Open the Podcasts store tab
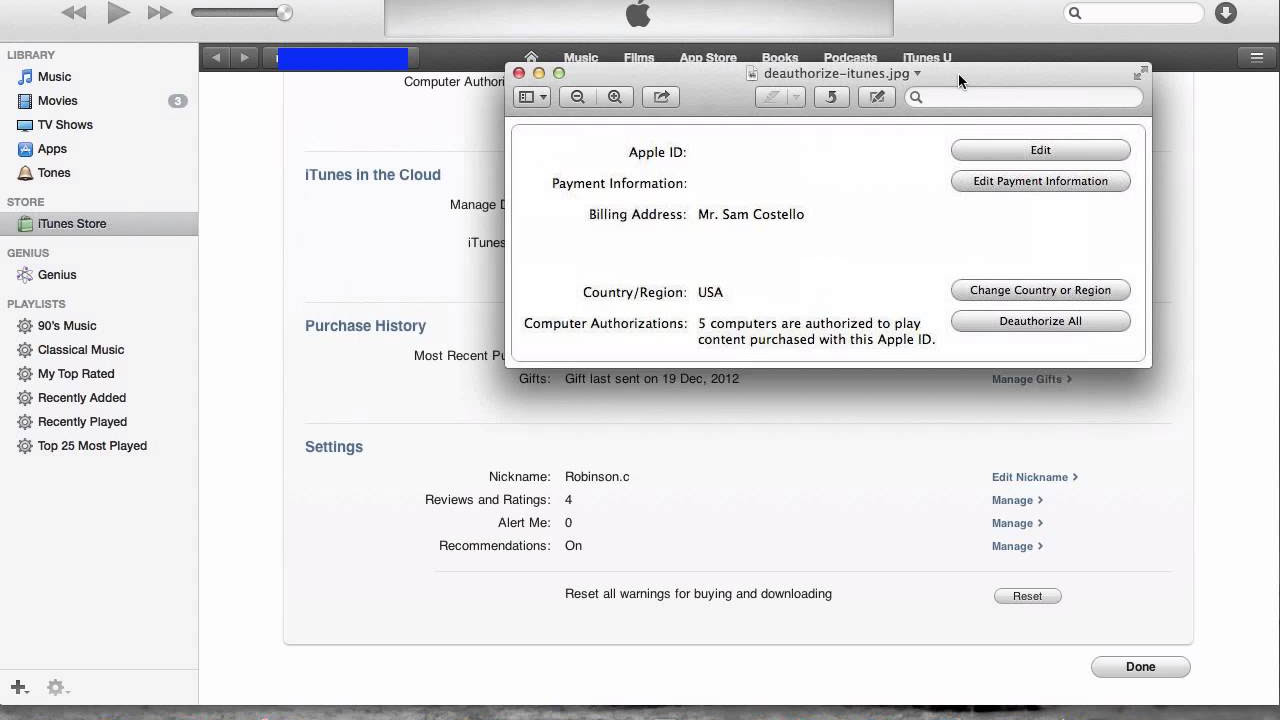Image resolution: width=1280 pixels, height=720 pixels. tap(850, 58)
